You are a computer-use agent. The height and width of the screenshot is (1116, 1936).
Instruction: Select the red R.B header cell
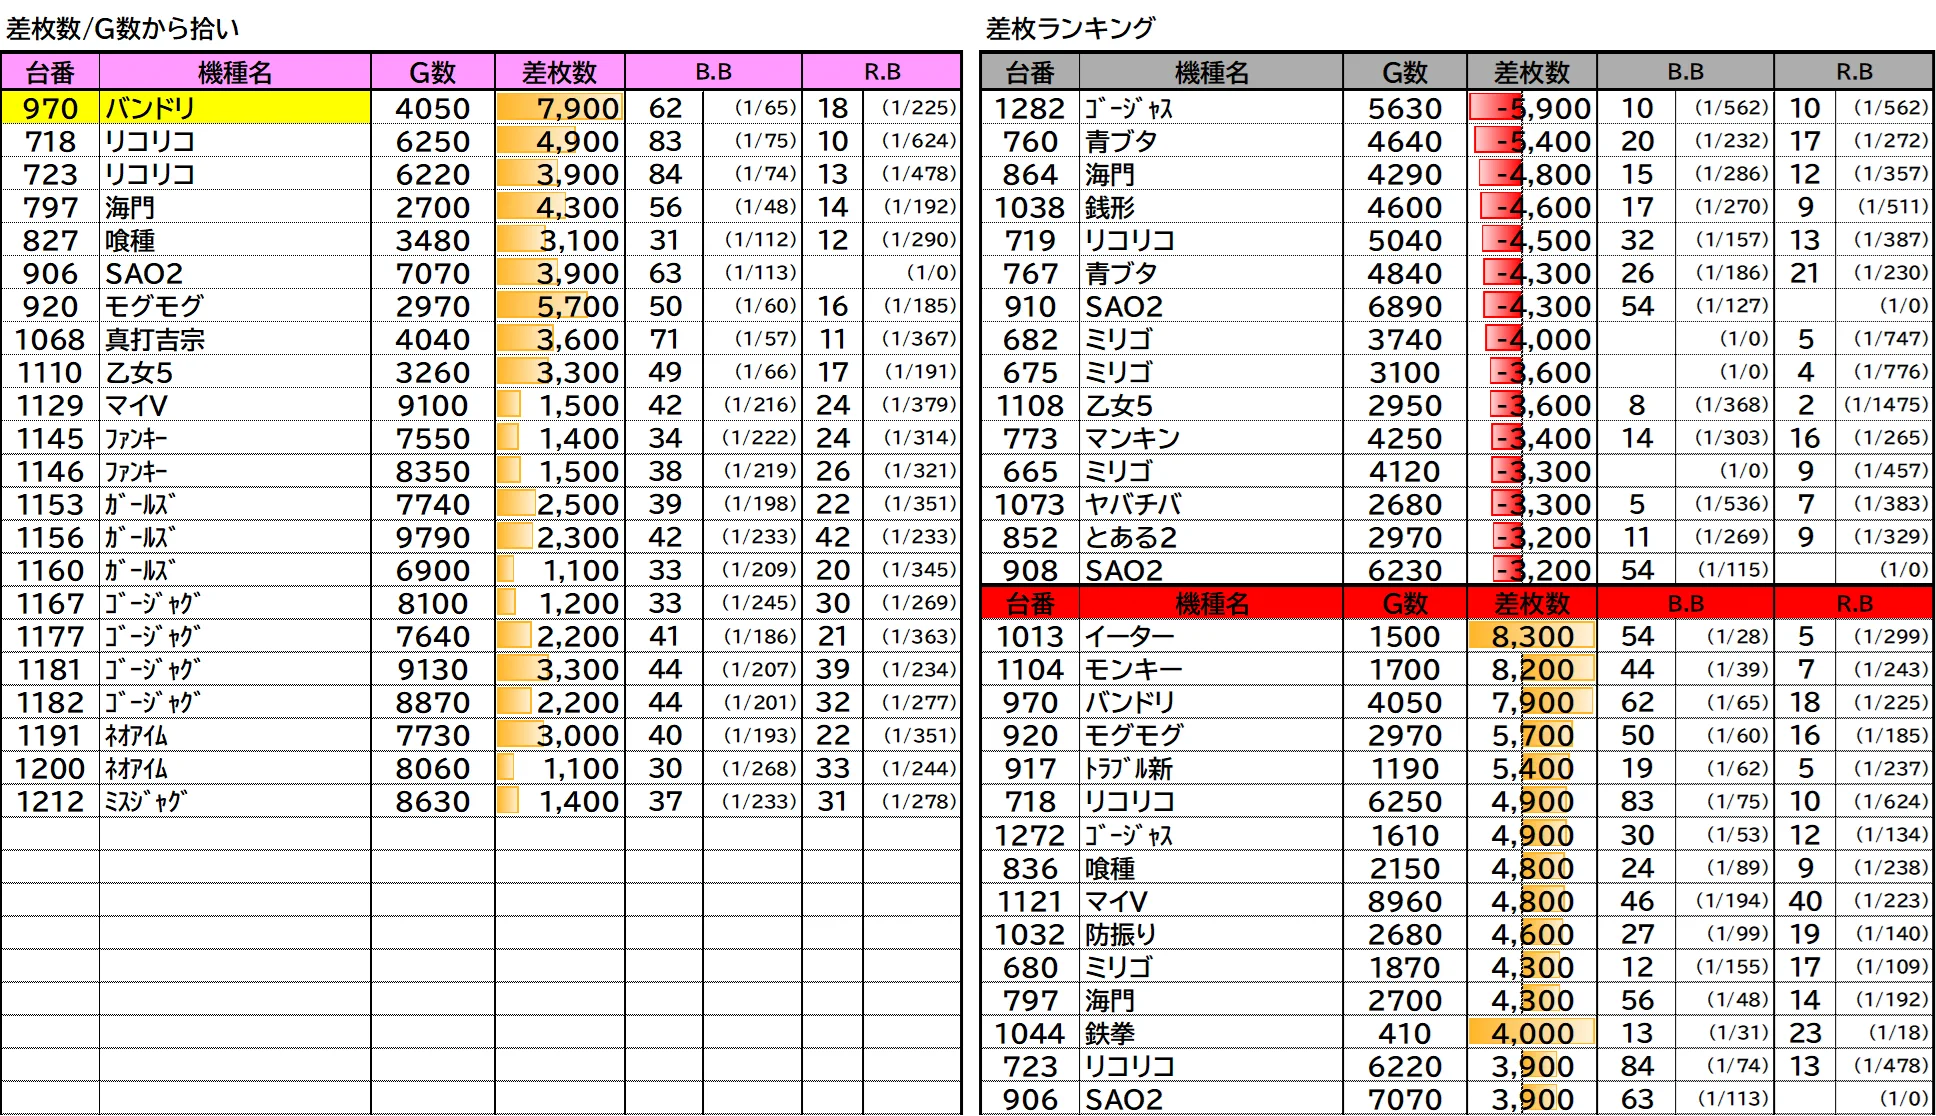(x=1853, y=603)
